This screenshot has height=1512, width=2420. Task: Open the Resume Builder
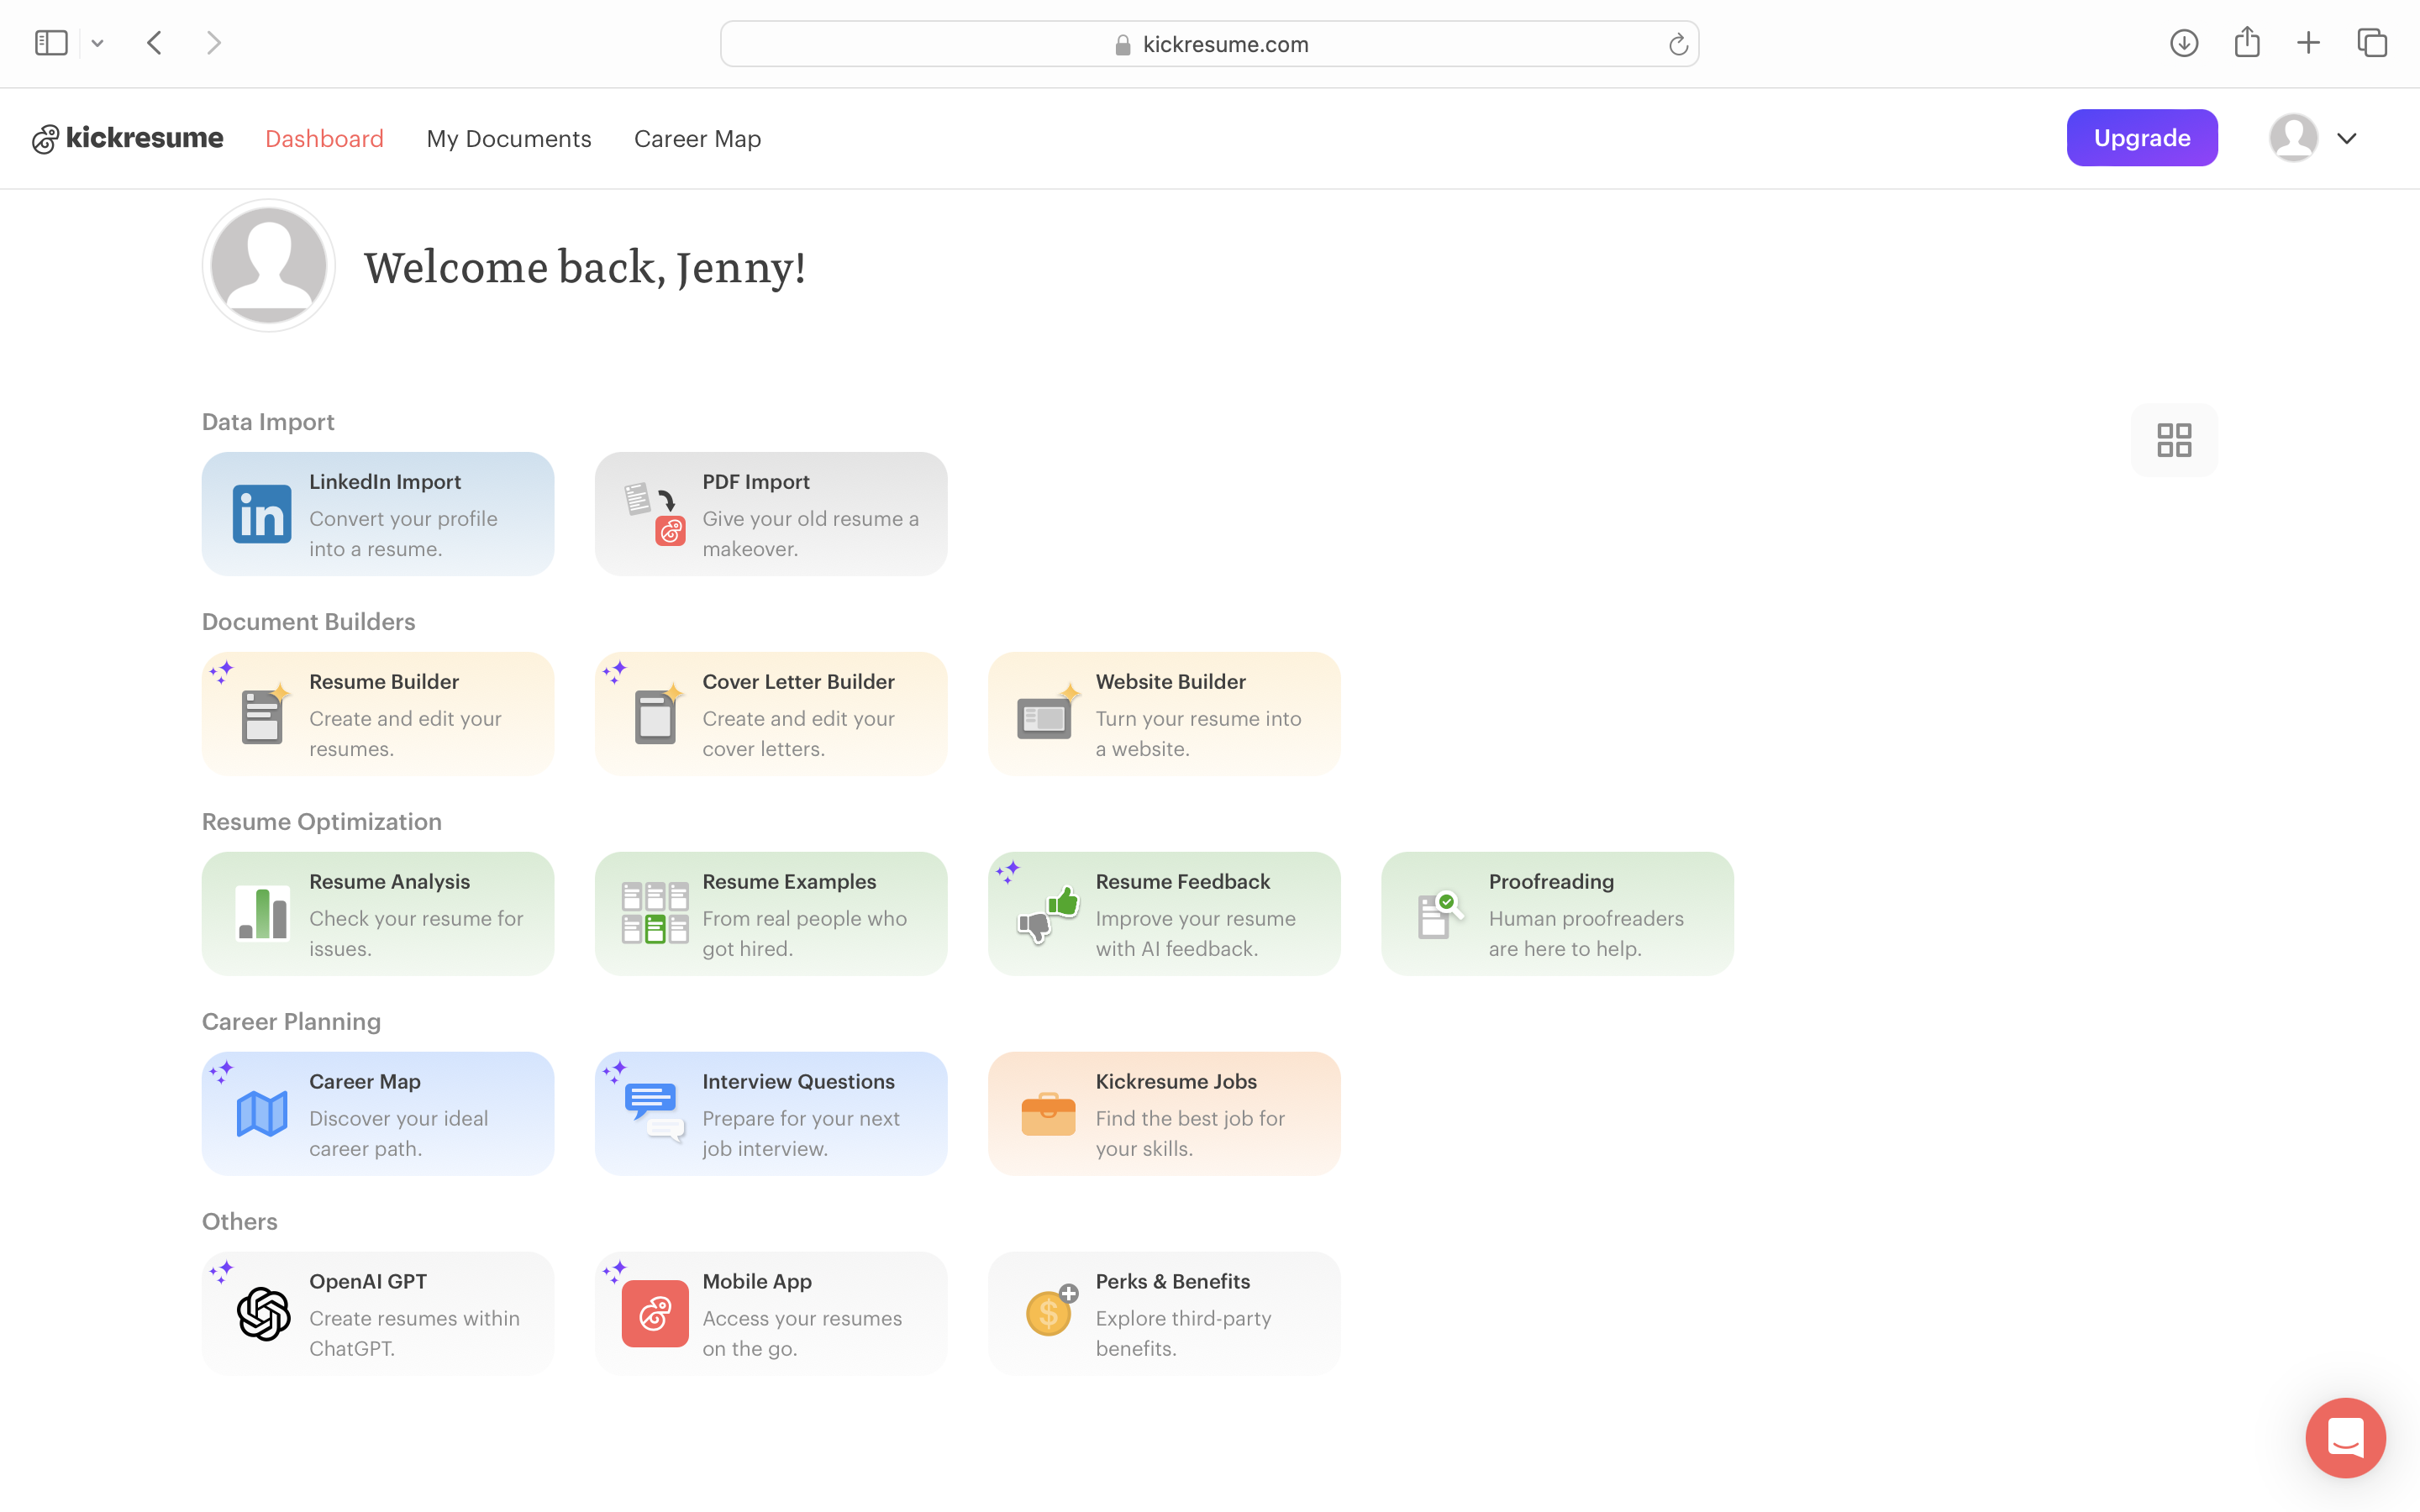click(377, 713)
